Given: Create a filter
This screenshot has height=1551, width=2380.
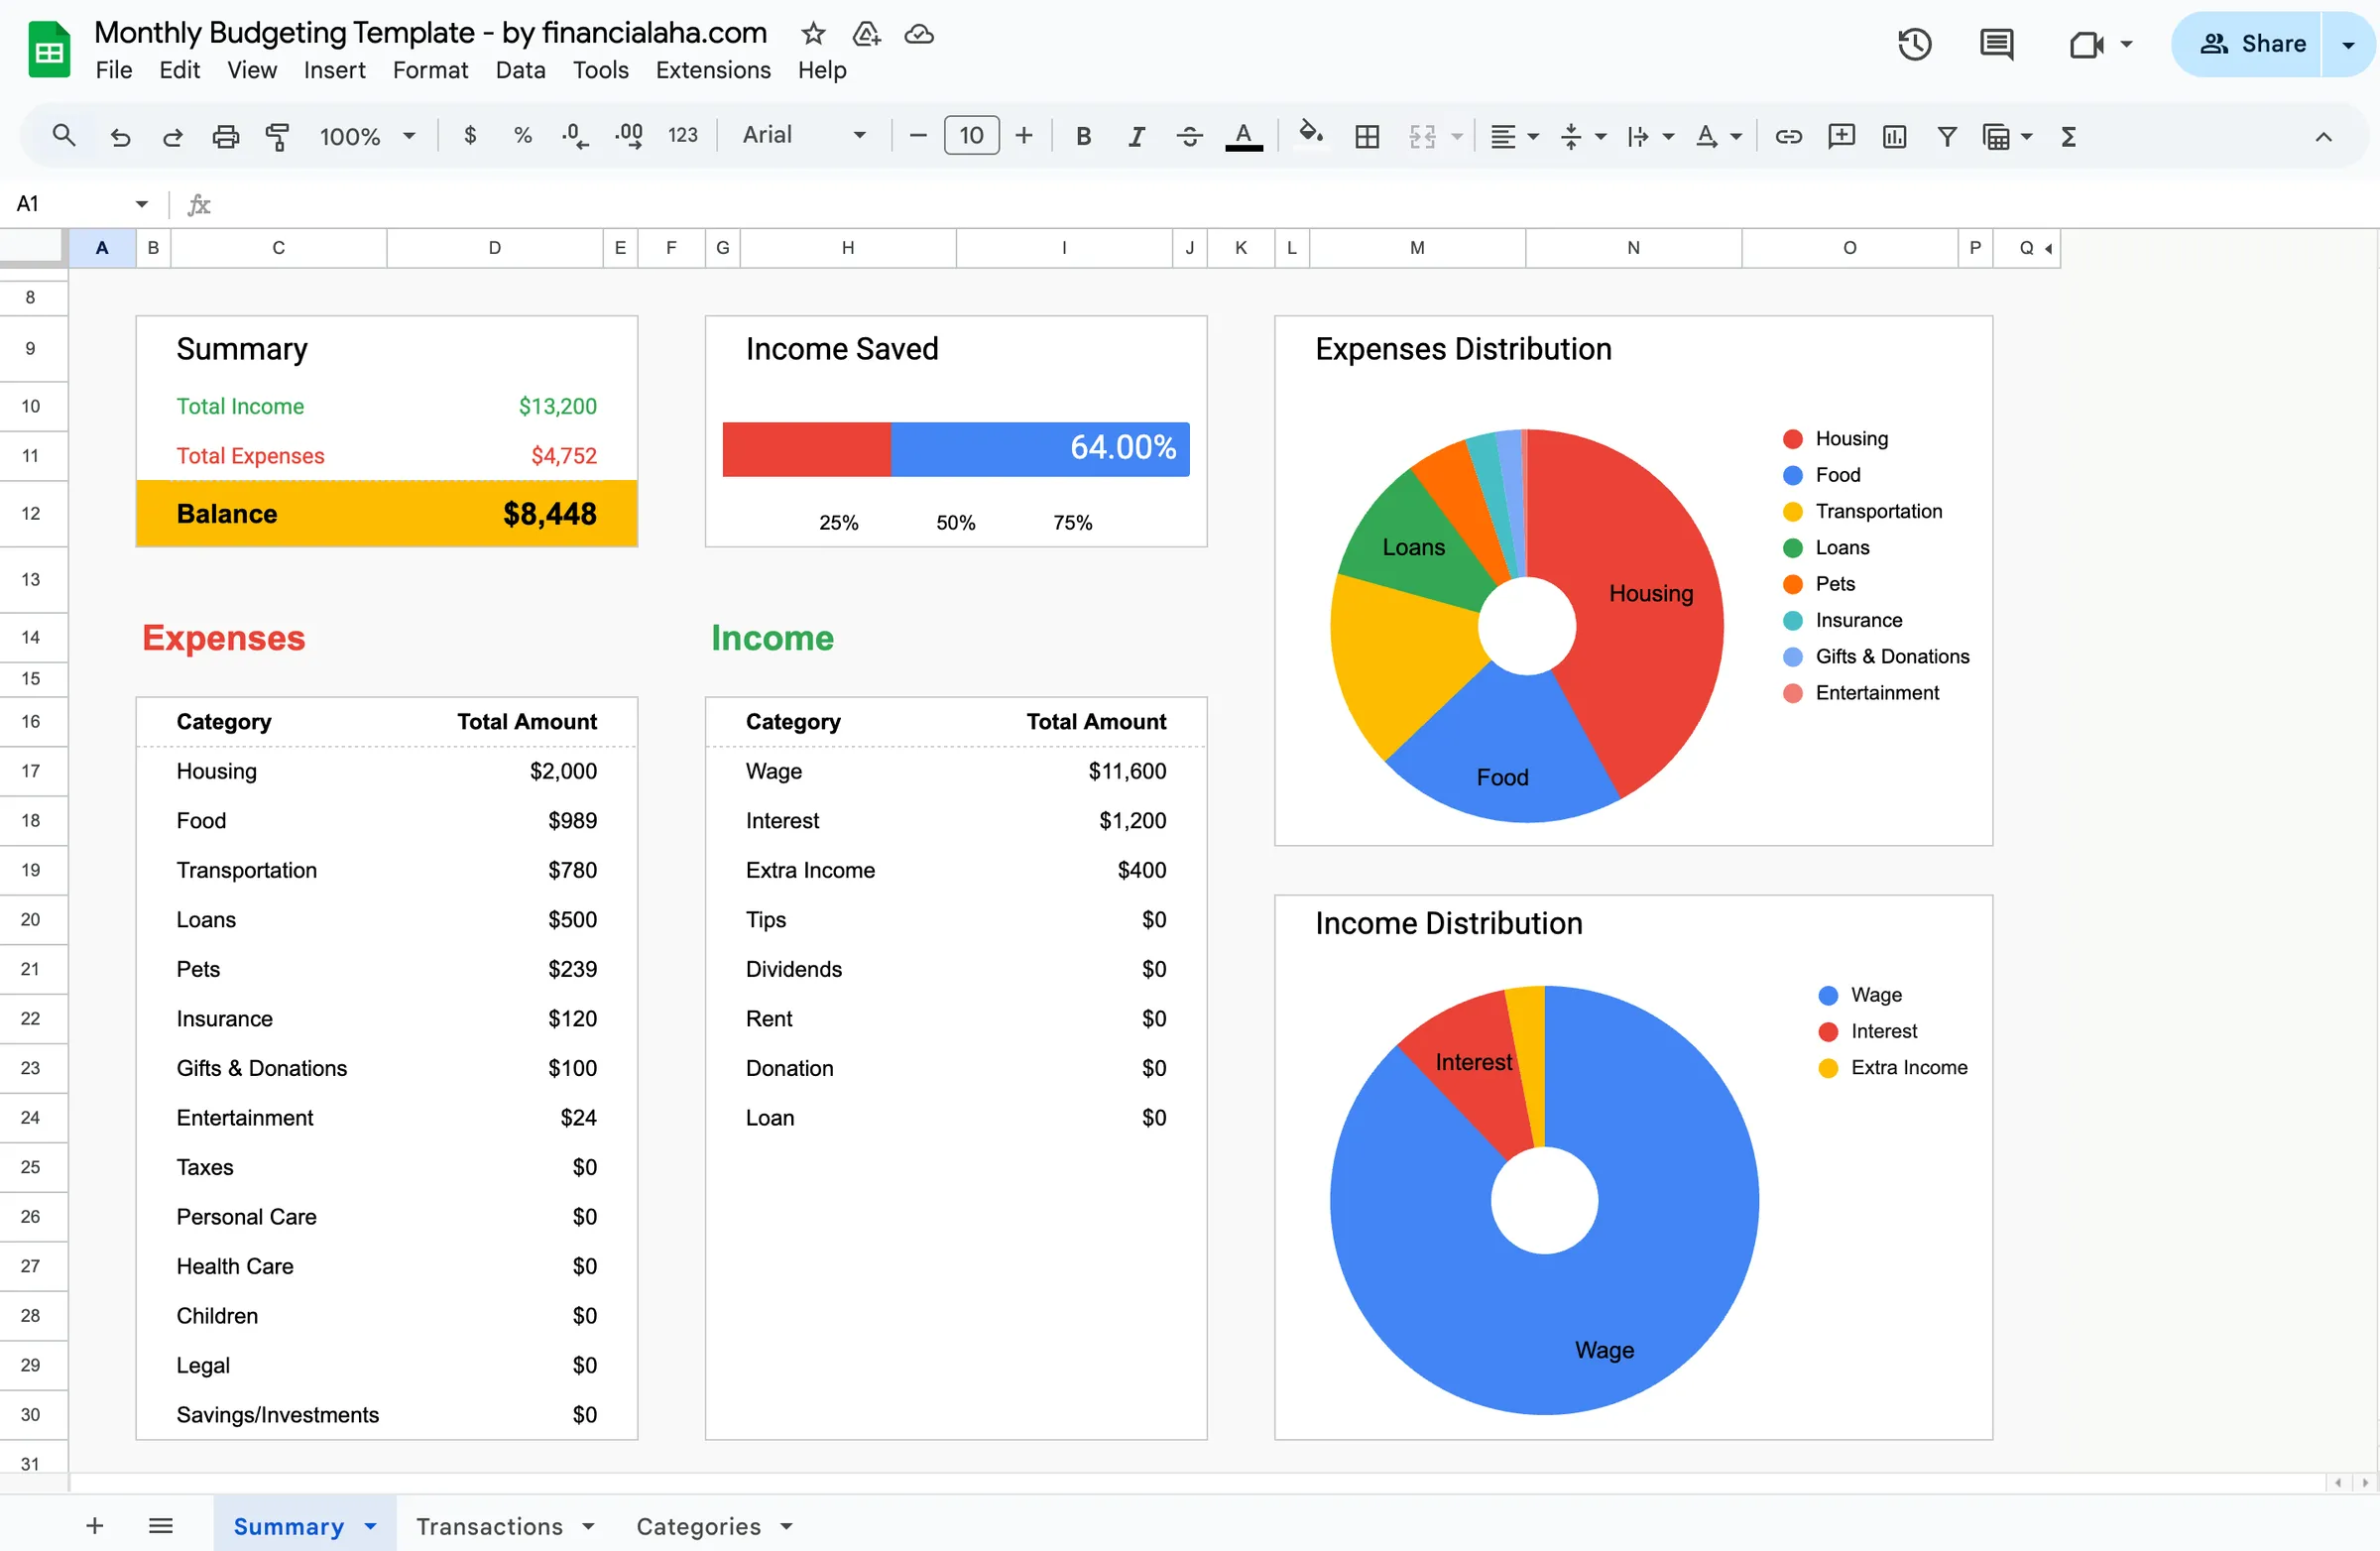Looking at the screenshot, I should (x=1947, y=135).
